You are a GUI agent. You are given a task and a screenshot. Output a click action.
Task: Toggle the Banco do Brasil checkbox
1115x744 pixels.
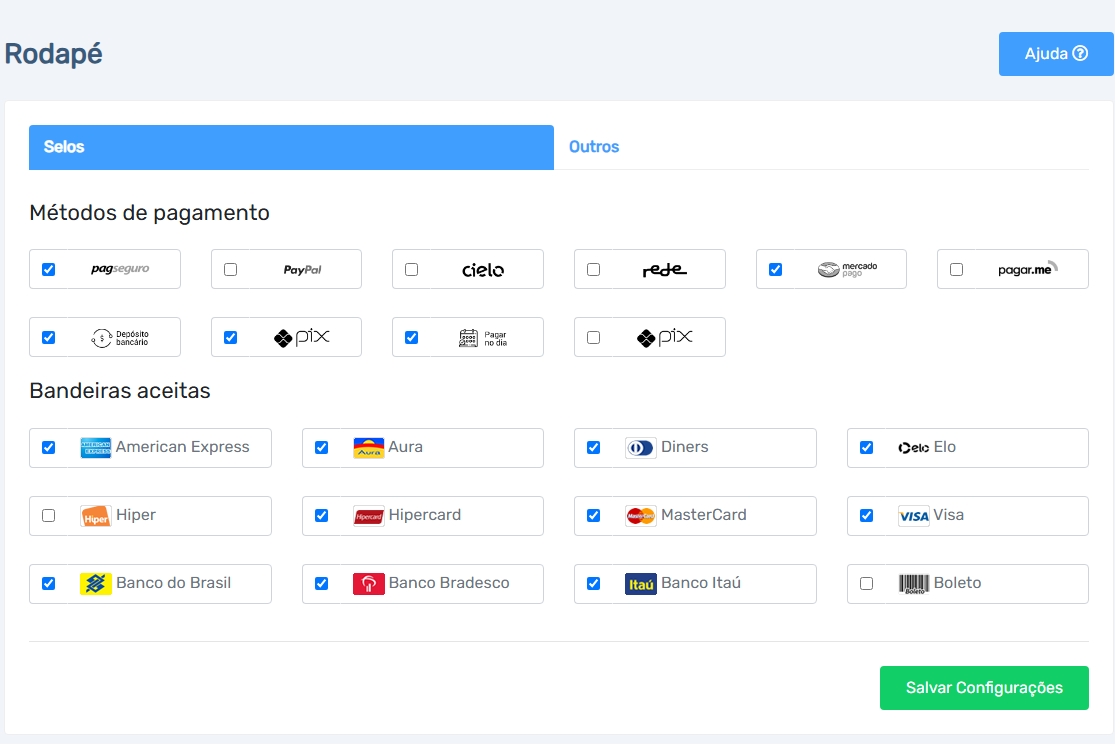(48, 583)
